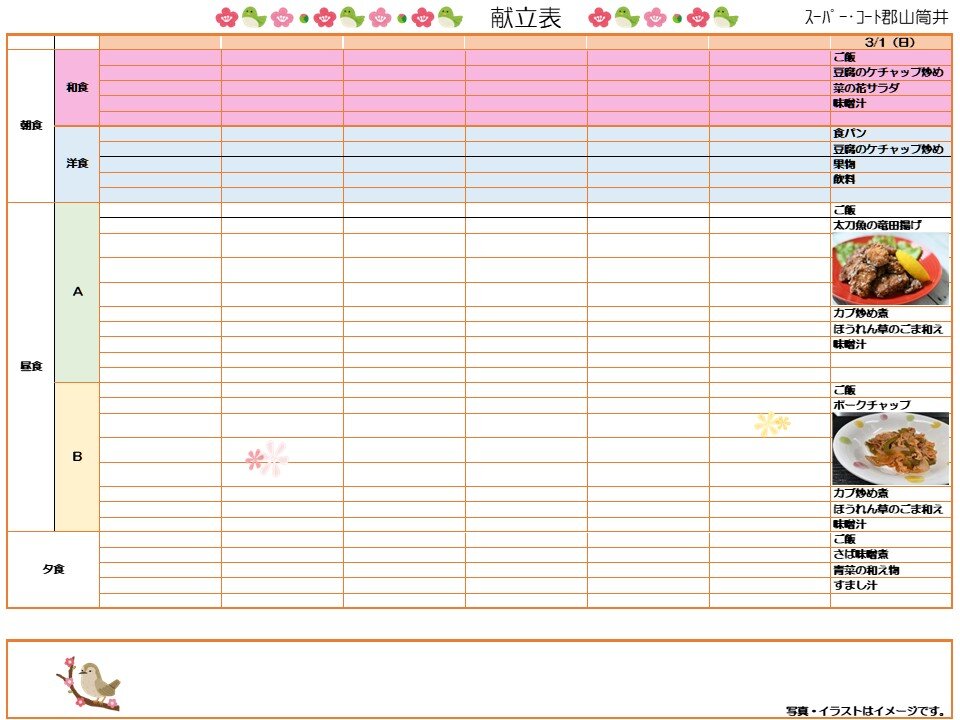Viewport: 960px width, 720px height.
Task: Open the 太刀魚の竜田揚げ dish photo
Action: click(890, 269)
